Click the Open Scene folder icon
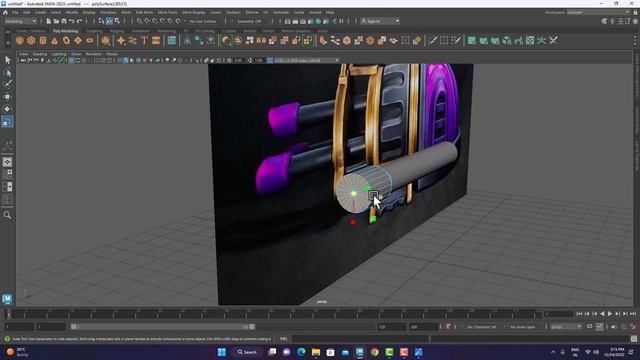 (56, 21)
